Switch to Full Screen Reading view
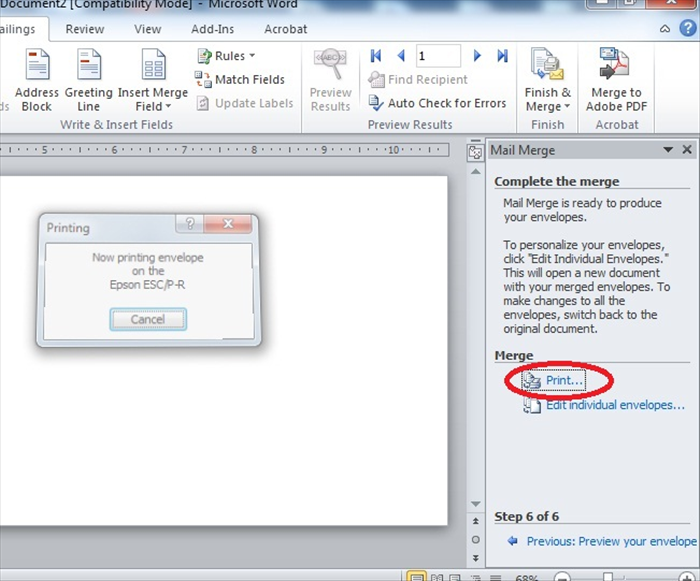This screenshot has height=581, width=700. pos(437,577)
